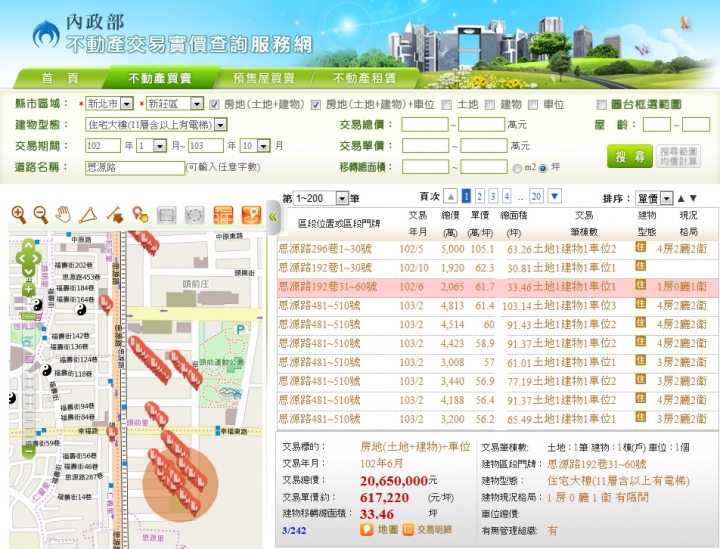Viewport: 720px width, 549px height.
Task: Click the green 搜尋 search button
Action: (630, 157)
